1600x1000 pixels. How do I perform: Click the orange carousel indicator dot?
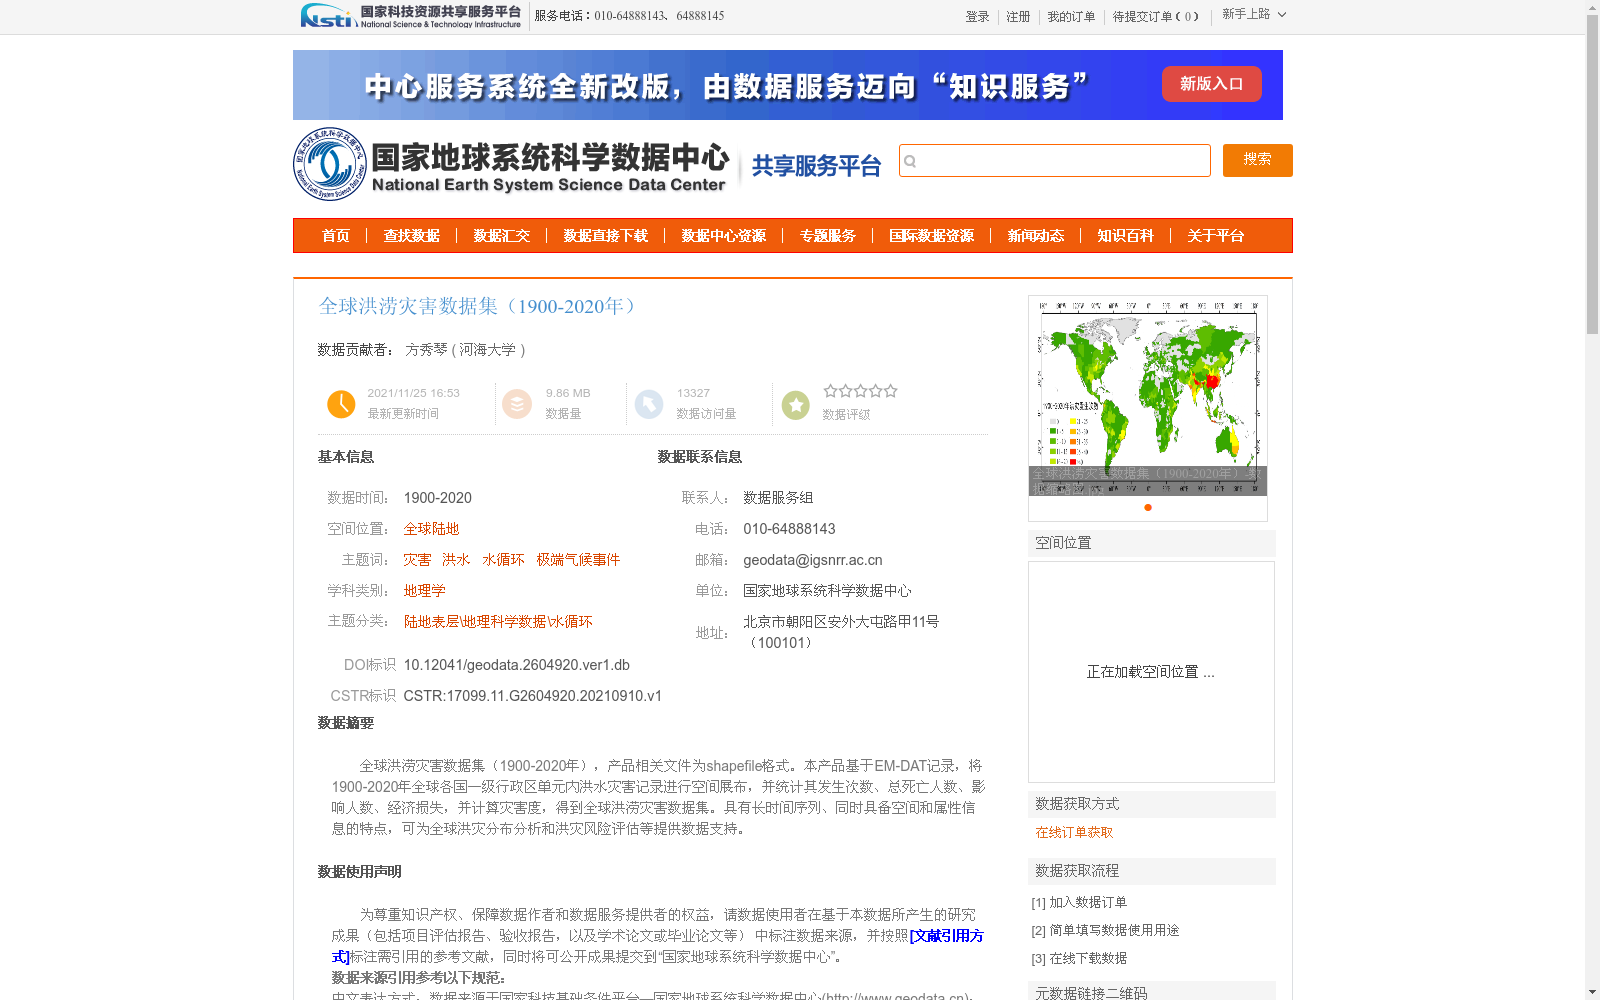tap(1147, 508)
